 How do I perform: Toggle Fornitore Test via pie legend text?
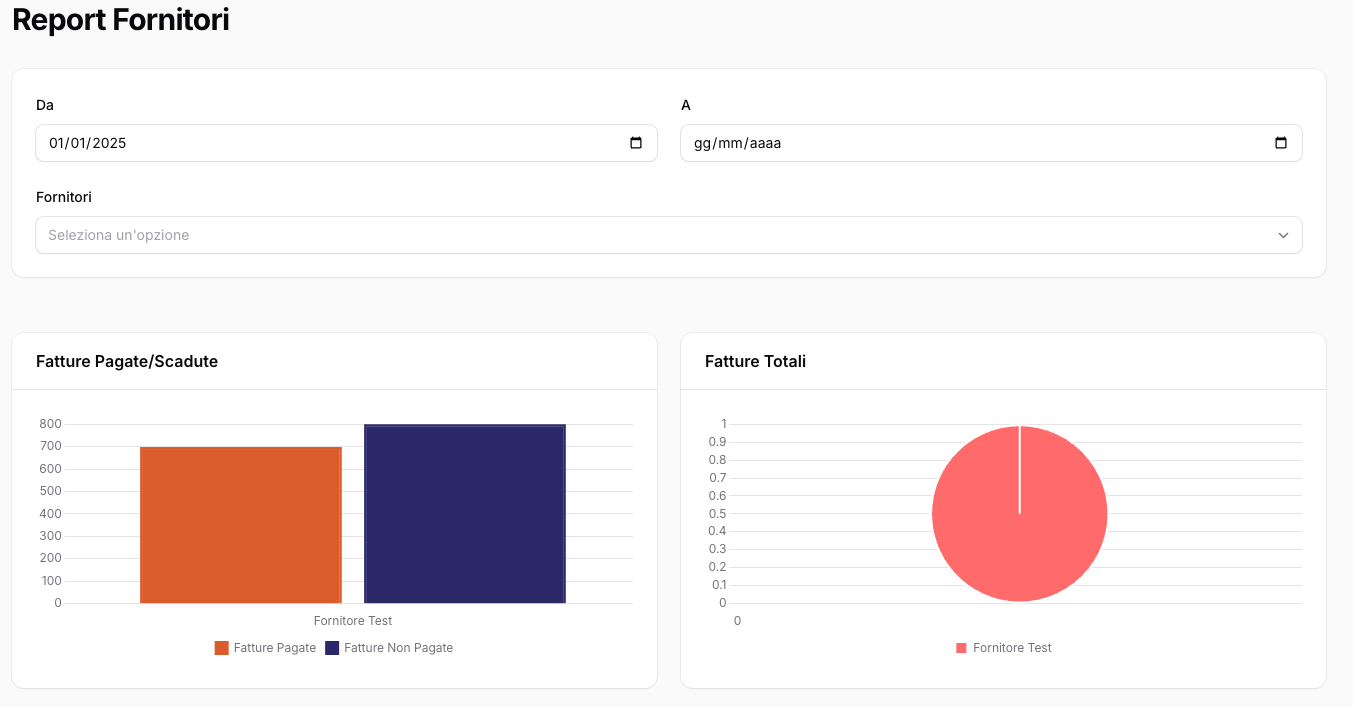coord(1012,648)
